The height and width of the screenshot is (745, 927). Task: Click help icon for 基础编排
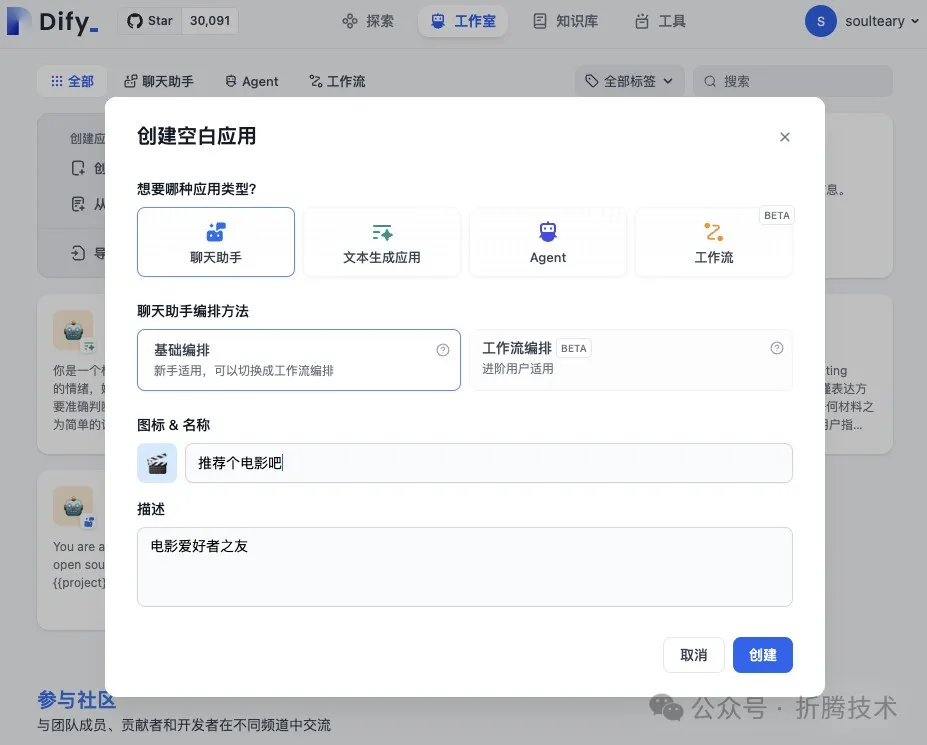click(443, 350)
